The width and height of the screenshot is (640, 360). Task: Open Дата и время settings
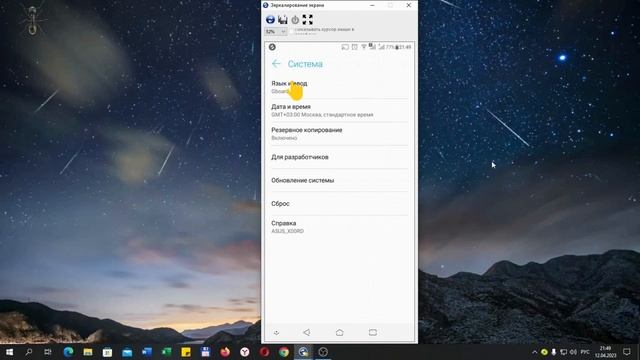pos(339,110)
